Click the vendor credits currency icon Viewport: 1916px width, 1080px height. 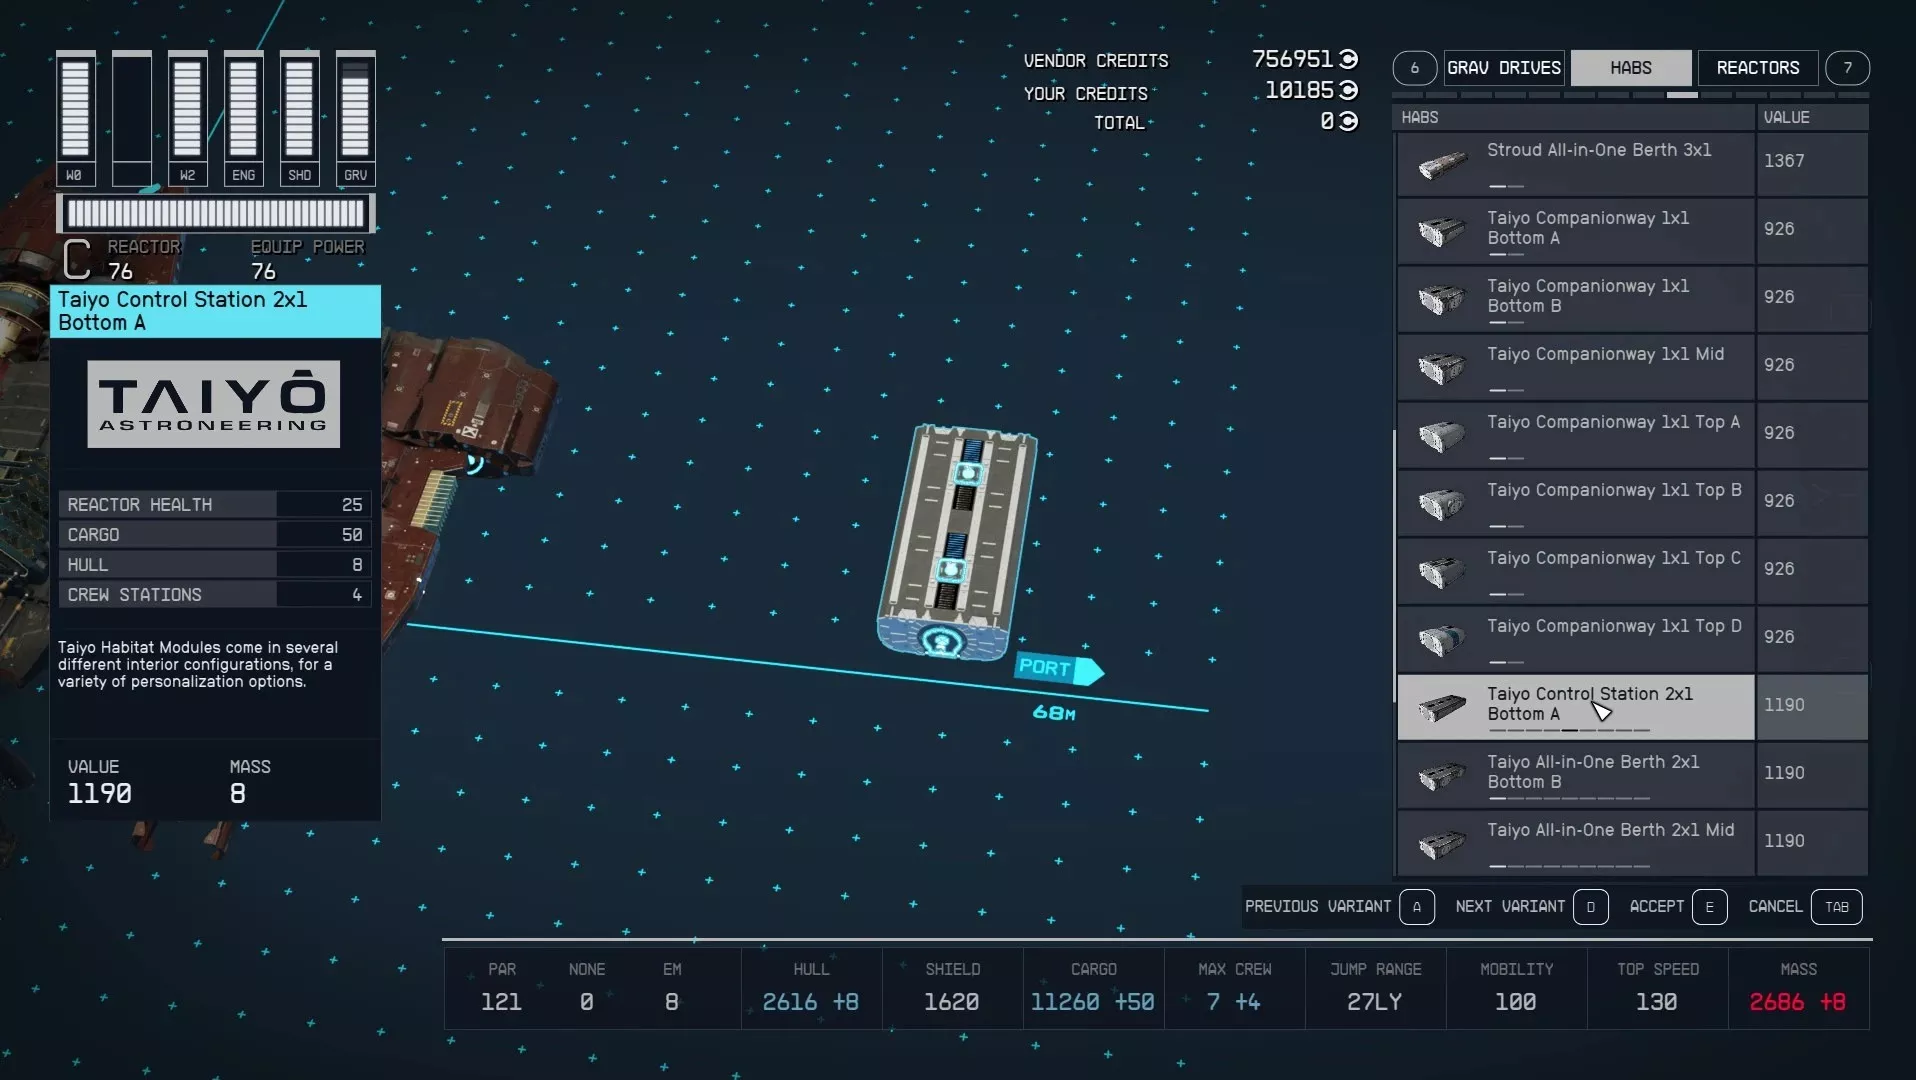[1348, 59]
